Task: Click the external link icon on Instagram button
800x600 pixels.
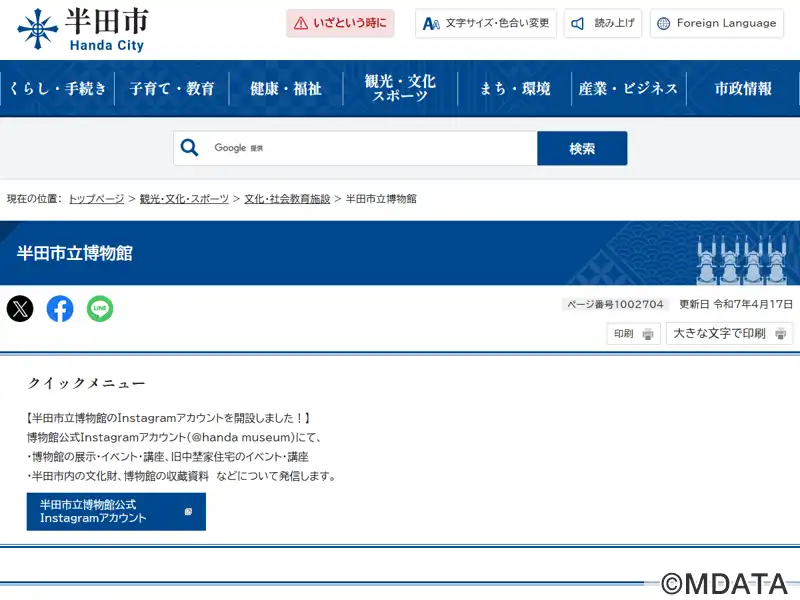Action: pos(188,511)
